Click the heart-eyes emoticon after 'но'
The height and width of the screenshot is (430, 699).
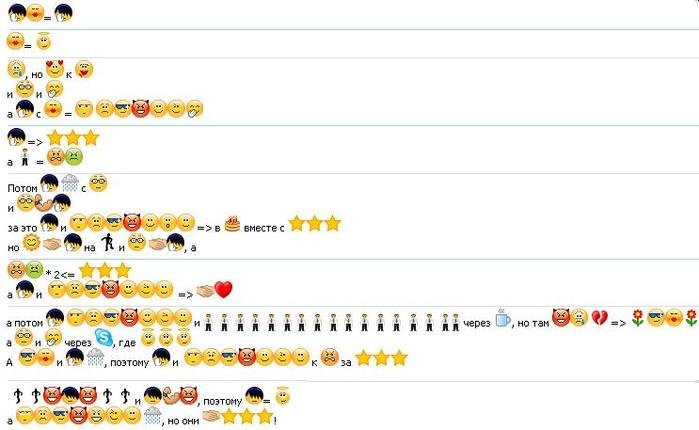pyautogui.click(x=55, y=69)
